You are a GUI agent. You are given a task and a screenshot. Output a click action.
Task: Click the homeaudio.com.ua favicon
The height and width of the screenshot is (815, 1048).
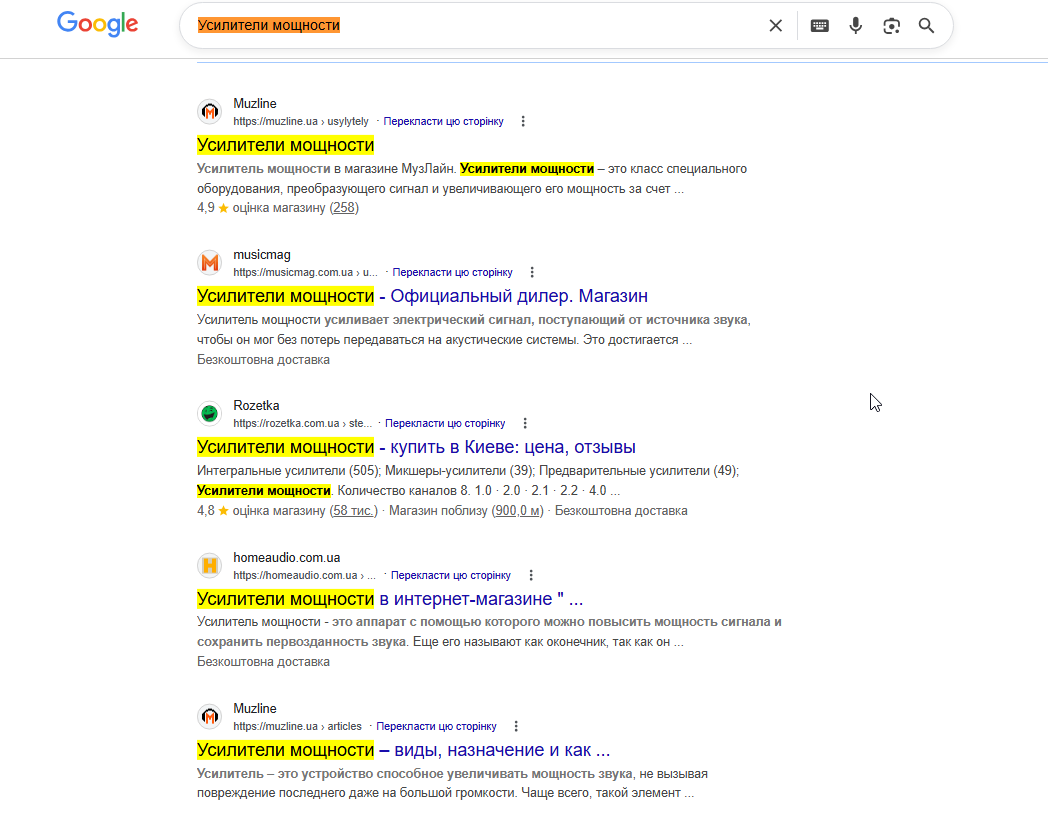(210, 566)
